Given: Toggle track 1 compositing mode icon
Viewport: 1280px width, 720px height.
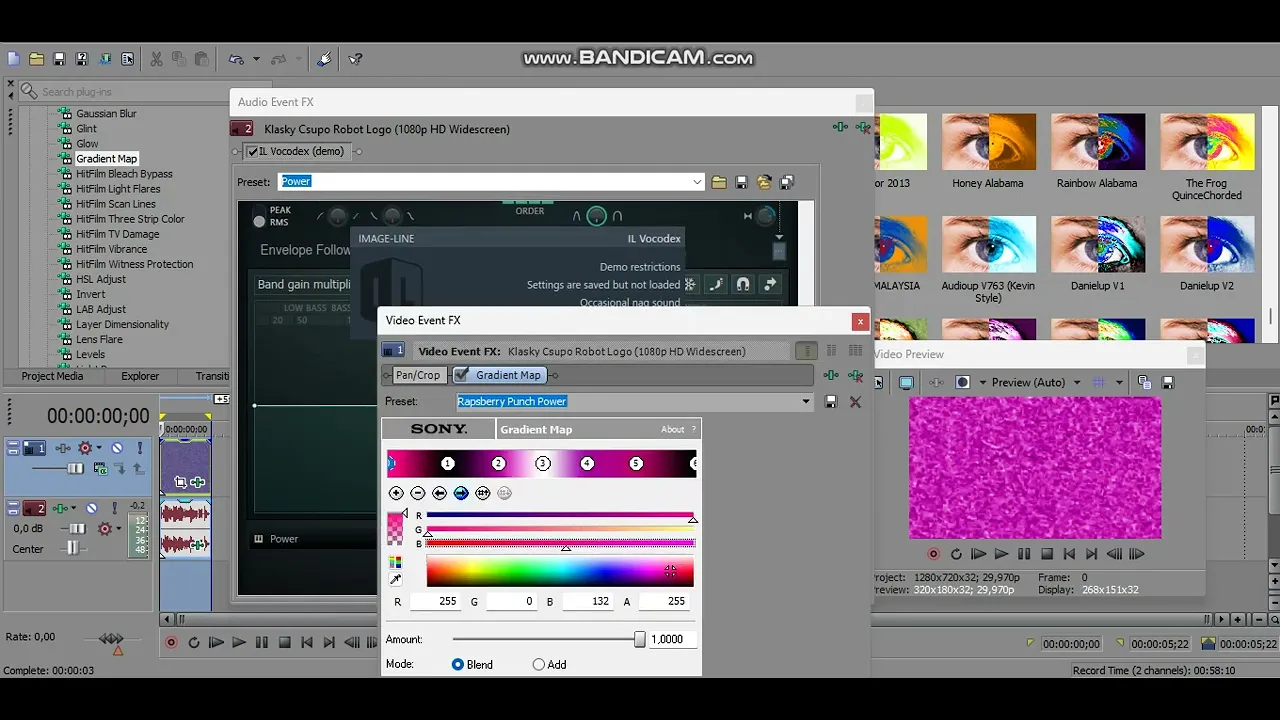Looking at the screenshot, I should [101, 468].
